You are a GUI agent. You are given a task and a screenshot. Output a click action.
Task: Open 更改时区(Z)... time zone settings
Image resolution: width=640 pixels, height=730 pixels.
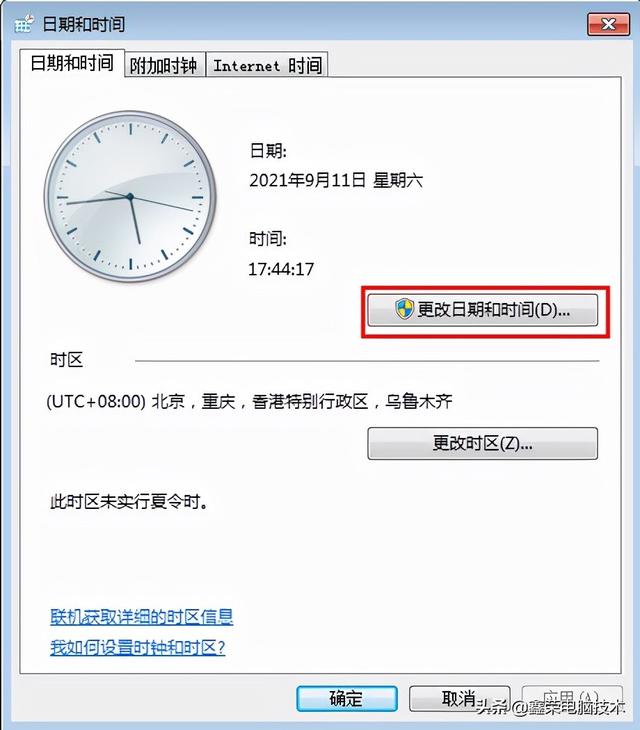(x=483, y=443)
